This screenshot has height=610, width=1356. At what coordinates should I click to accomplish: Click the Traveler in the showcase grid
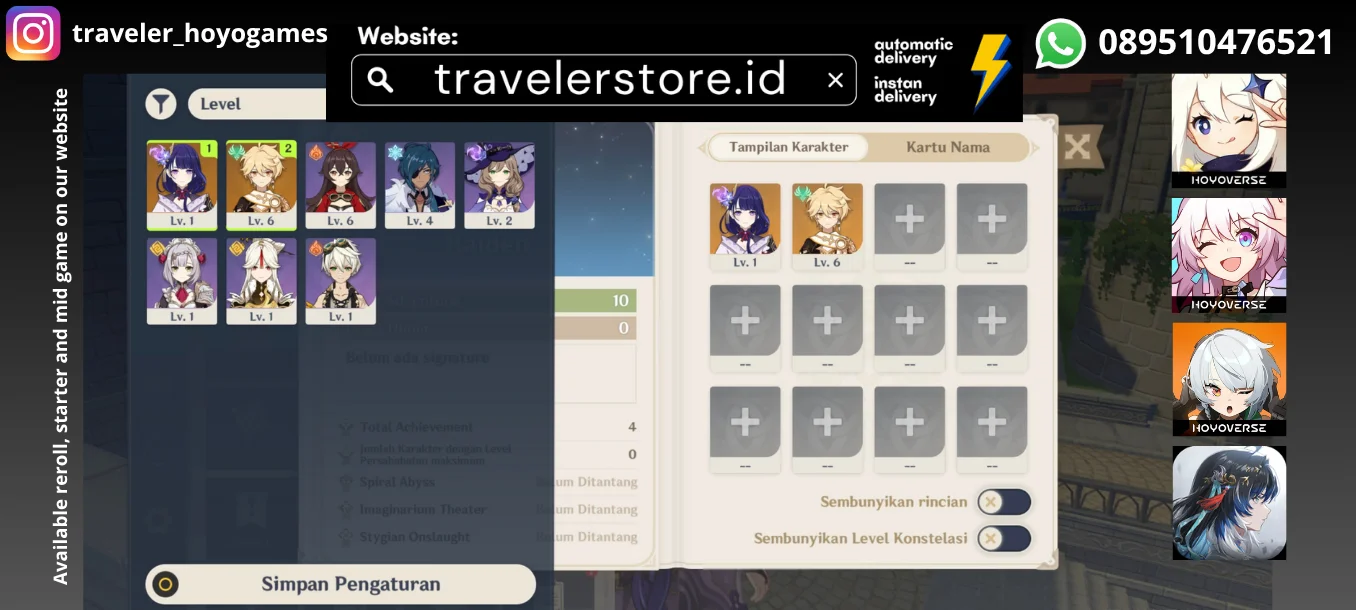(827, 227)
